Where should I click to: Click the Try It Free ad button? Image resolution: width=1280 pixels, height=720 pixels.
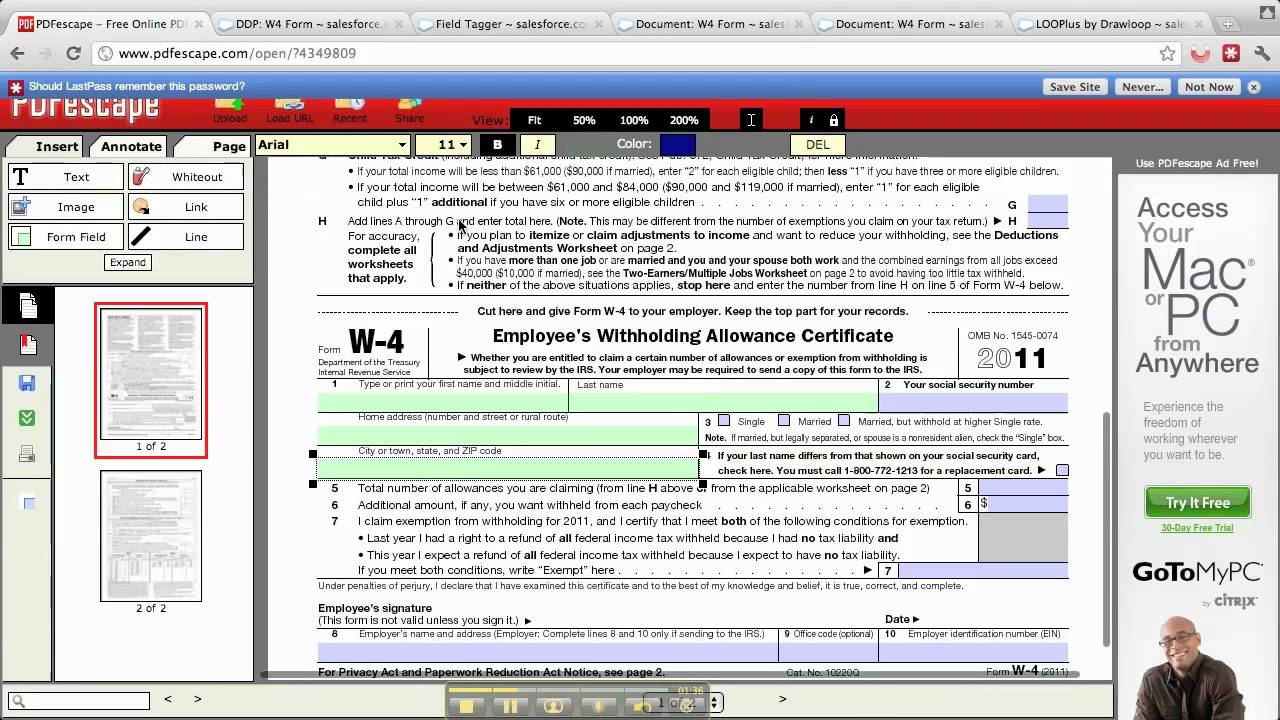(x=1197, y=503)
